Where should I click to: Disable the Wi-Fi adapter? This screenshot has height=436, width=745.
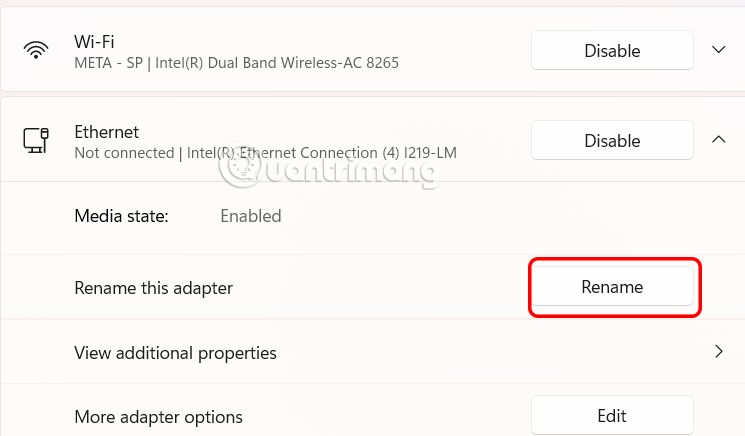[x=612, y=51]
